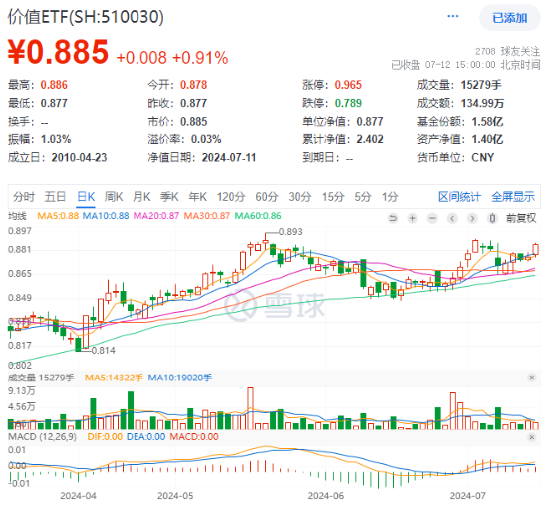Click the 成立日 date 2010-04-23
The width and height of the screenshot is (550, 505).
coord(79,157)
